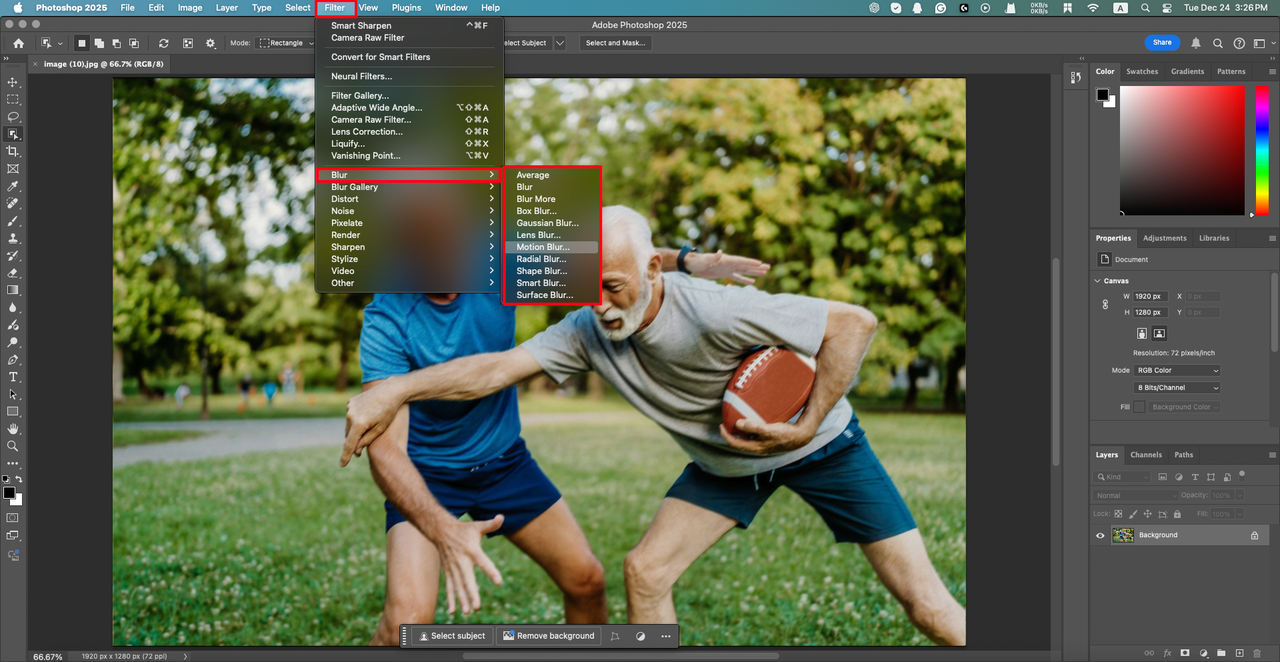The width and height of the screenshot is (1280, 662).
Task: Select the Lasso tool
Action: coord(13,117)
